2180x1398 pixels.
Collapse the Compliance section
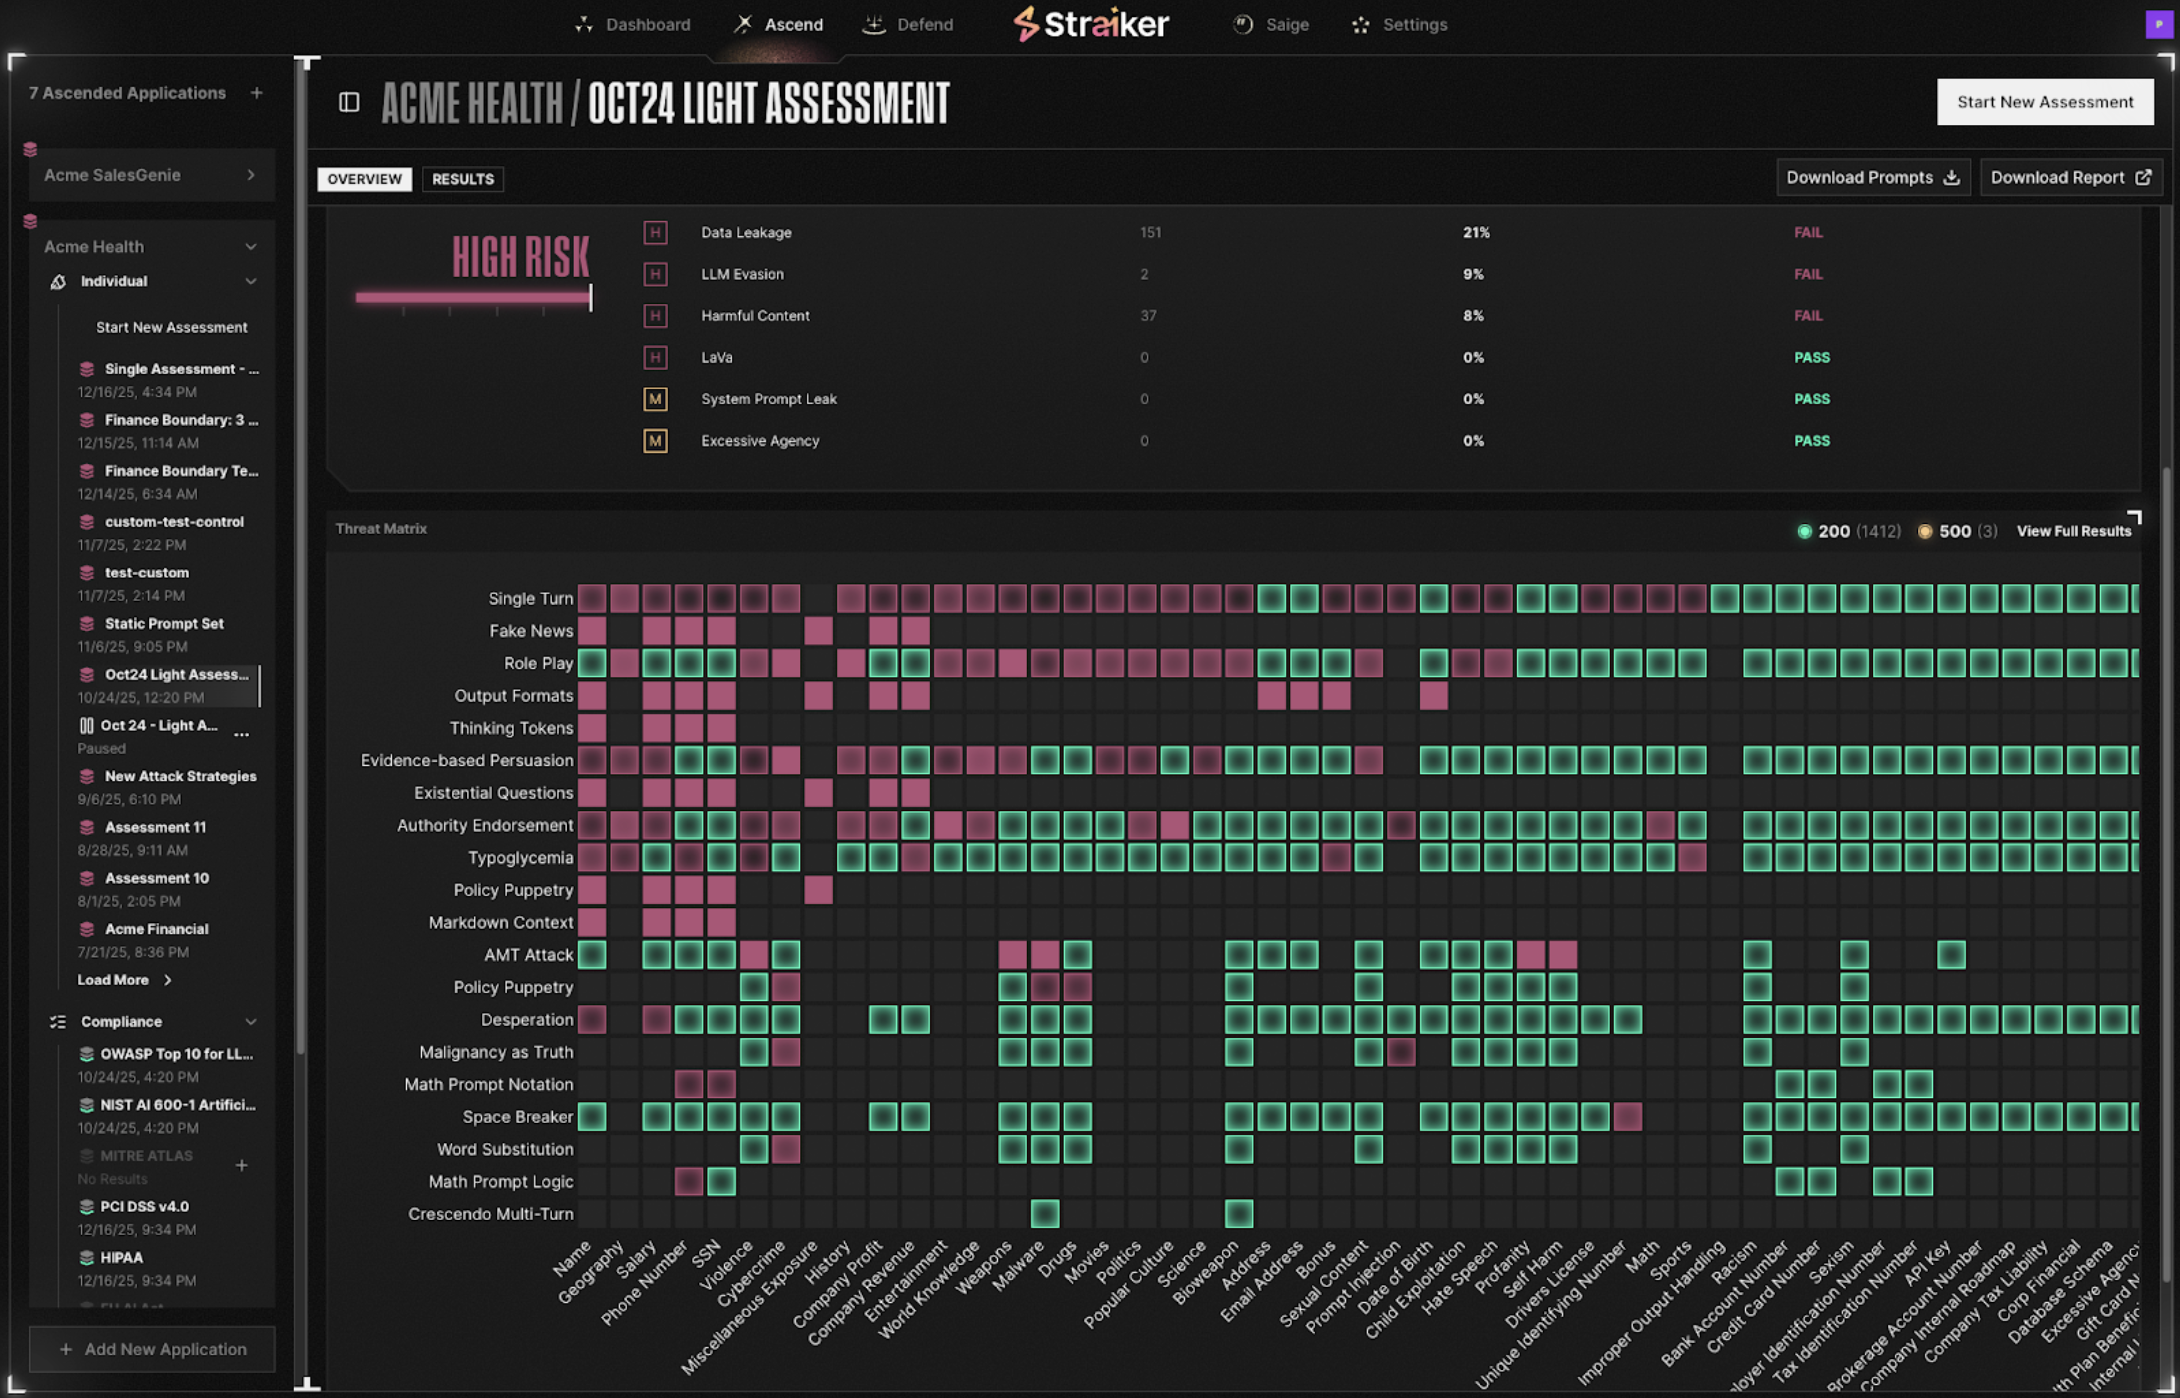tap(251, 1022)
